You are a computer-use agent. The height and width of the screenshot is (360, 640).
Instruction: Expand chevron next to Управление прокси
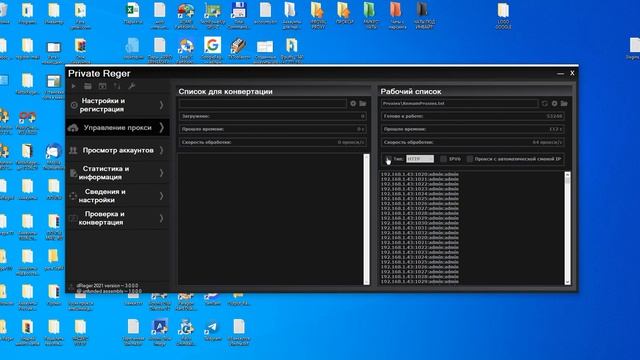click(162, 128)
